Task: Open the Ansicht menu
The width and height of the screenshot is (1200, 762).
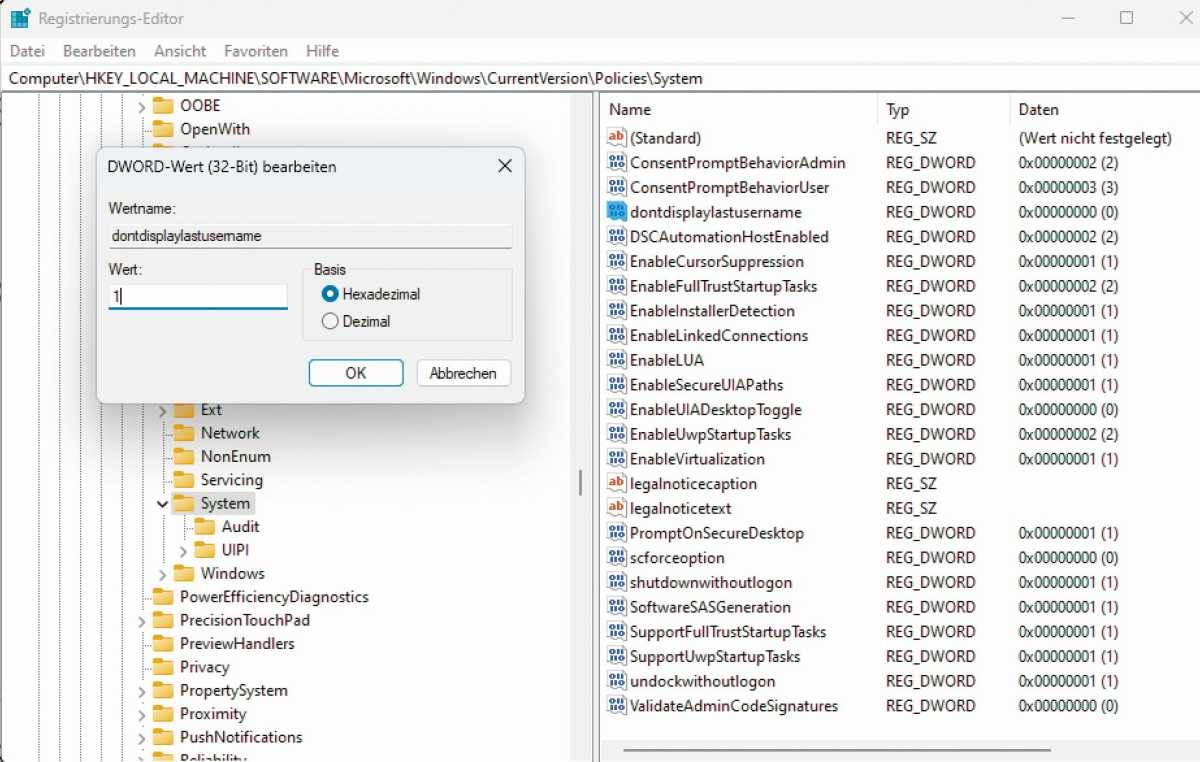Action: click(180, 51)
